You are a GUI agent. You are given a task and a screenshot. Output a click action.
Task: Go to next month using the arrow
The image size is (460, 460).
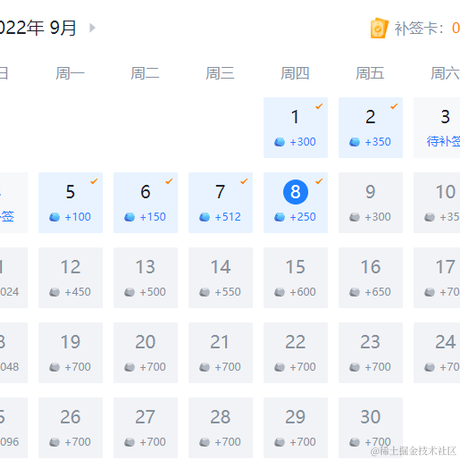coord(92,28)
